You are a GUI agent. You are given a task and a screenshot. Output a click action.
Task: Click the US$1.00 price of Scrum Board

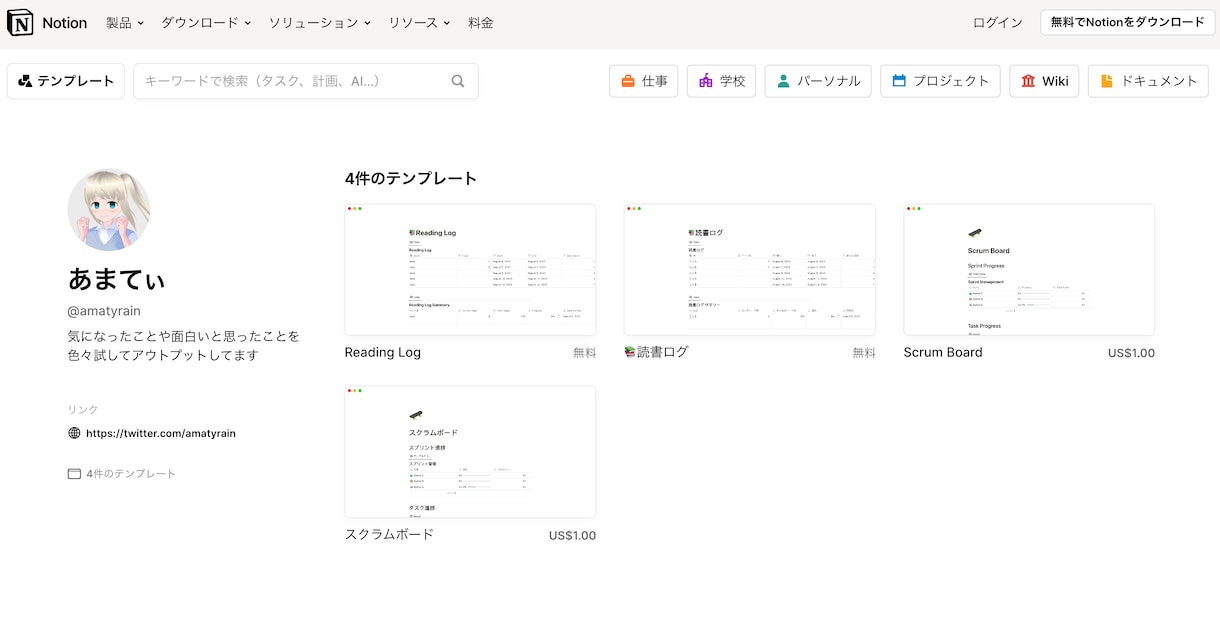point(1131,353)
